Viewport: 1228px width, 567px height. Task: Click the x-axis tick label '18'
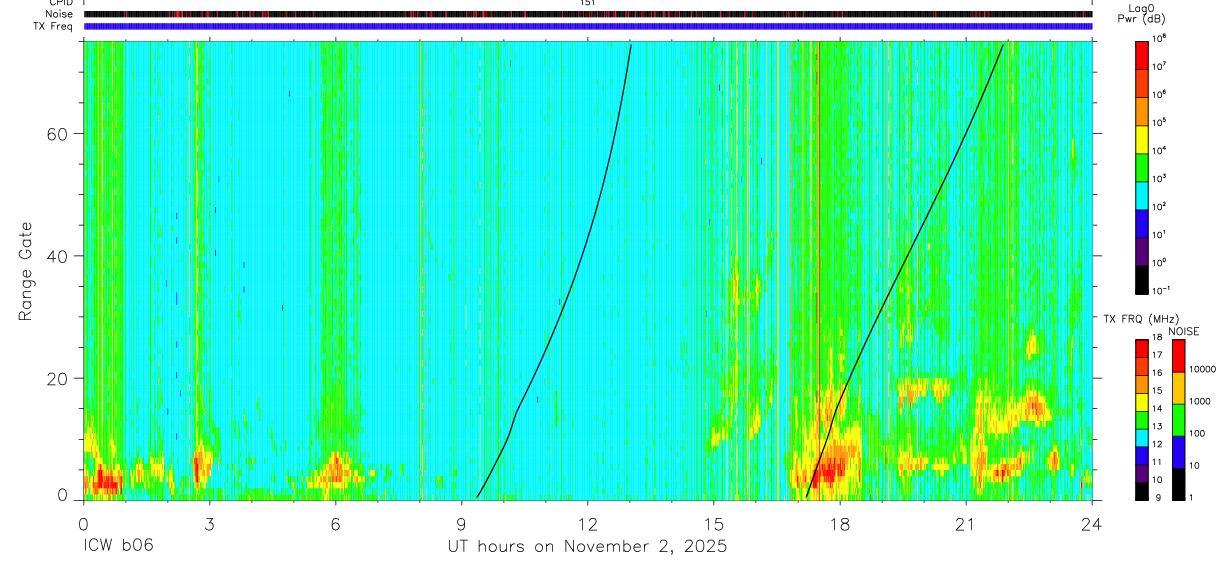coord(840,523)
